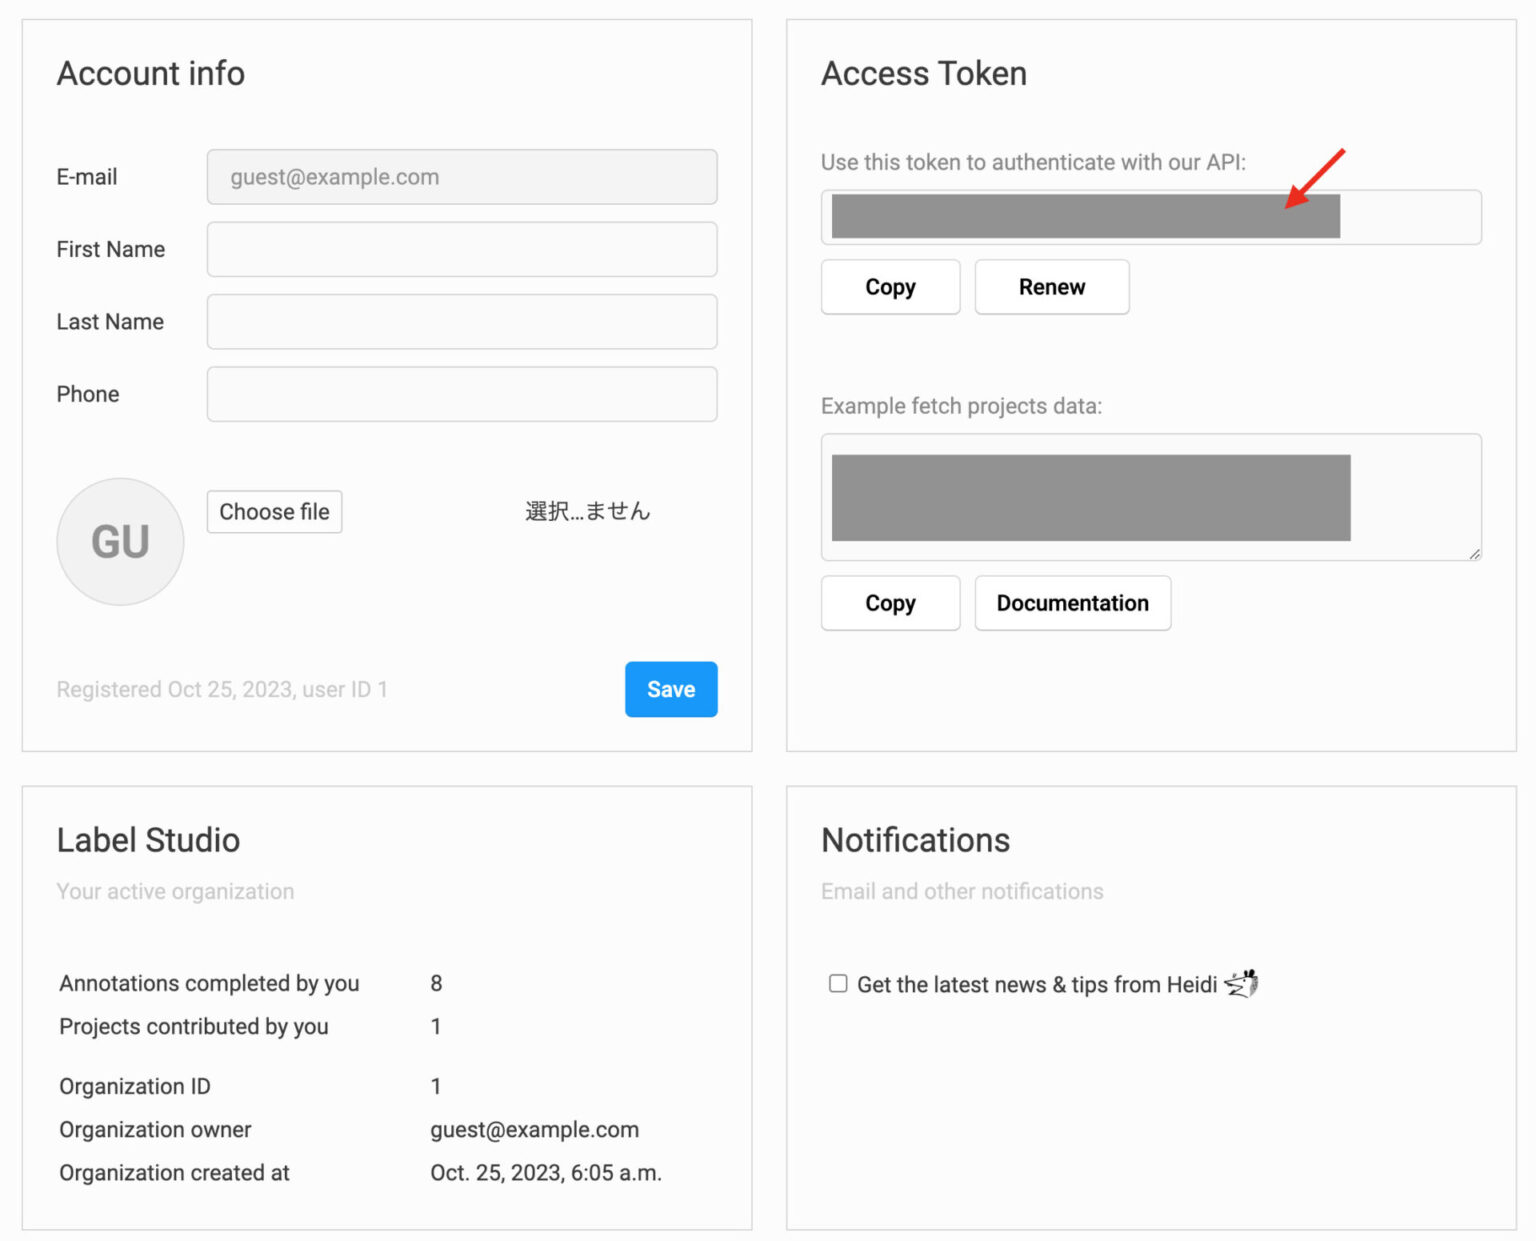Copy the access token
1536x1241 pixels.
pos(890,287)
